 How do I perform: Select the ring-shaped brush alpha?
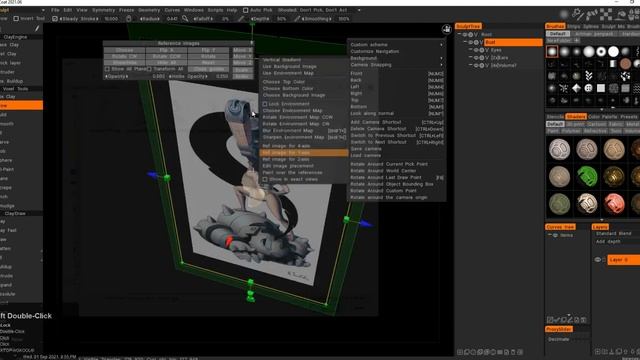coord(601,51)
